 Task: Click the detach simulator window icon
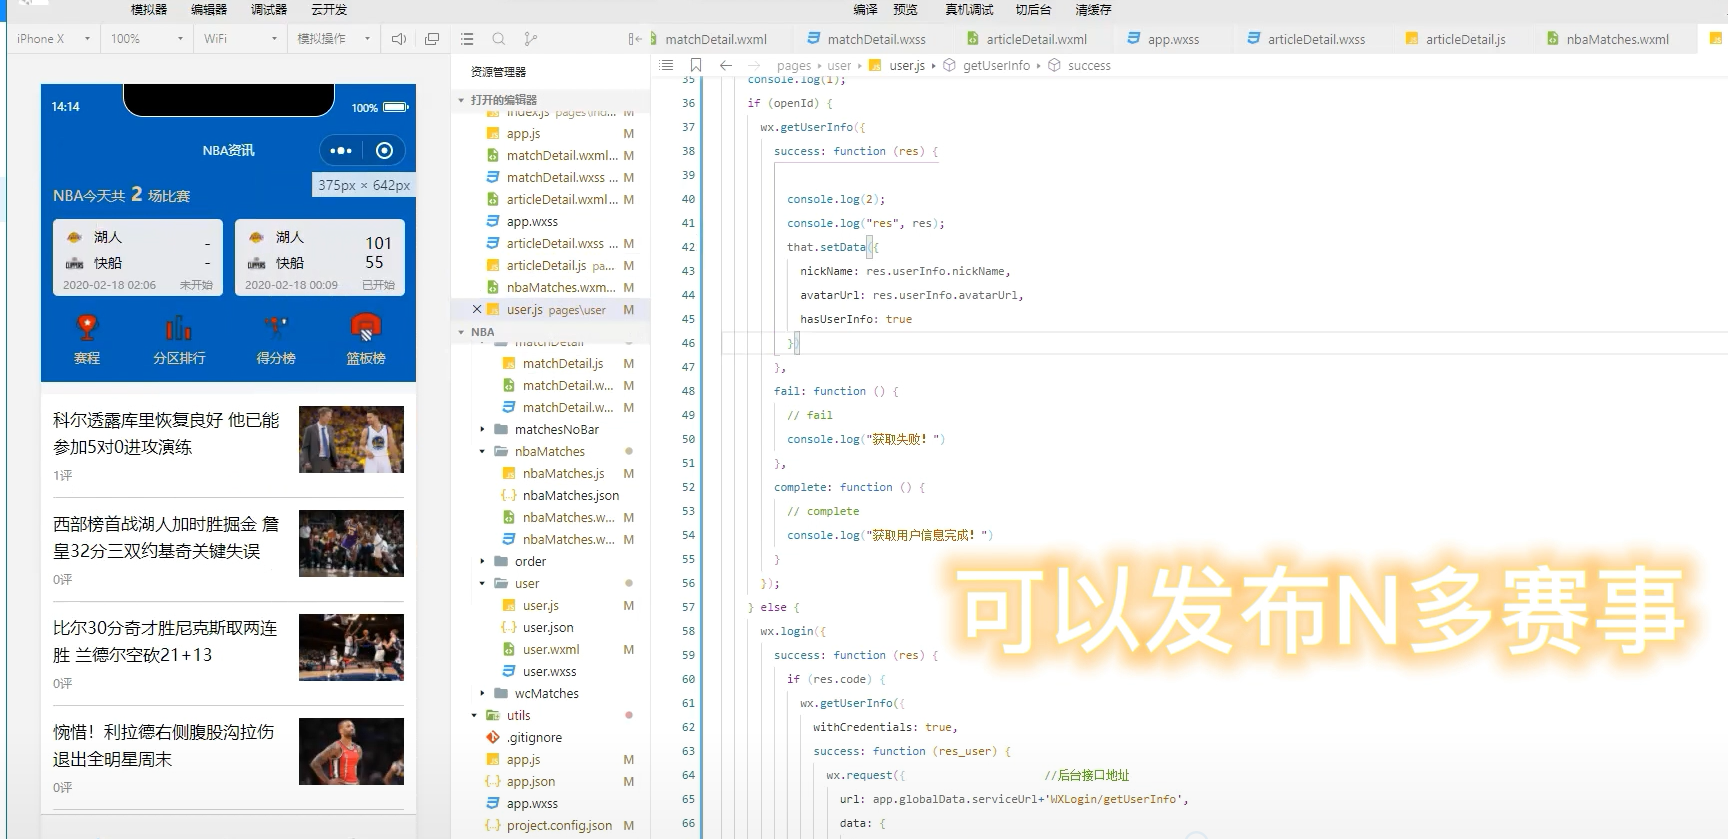(x=432, y=39)
